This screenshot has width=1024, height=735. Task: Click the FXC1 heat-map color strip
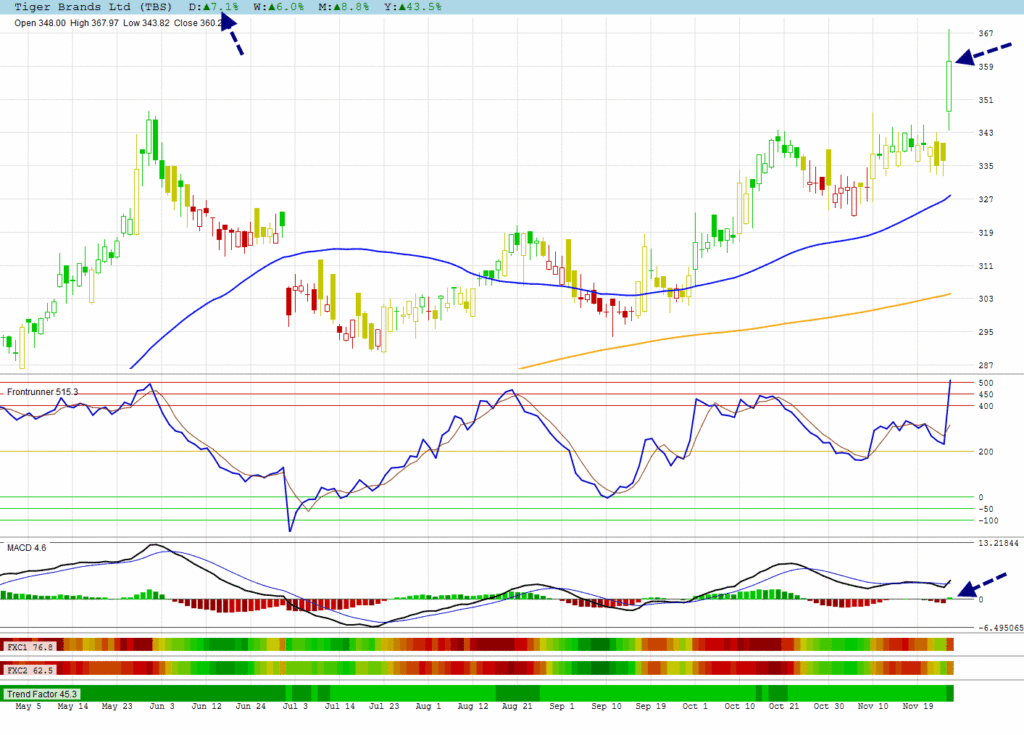[x=500, y=644]
